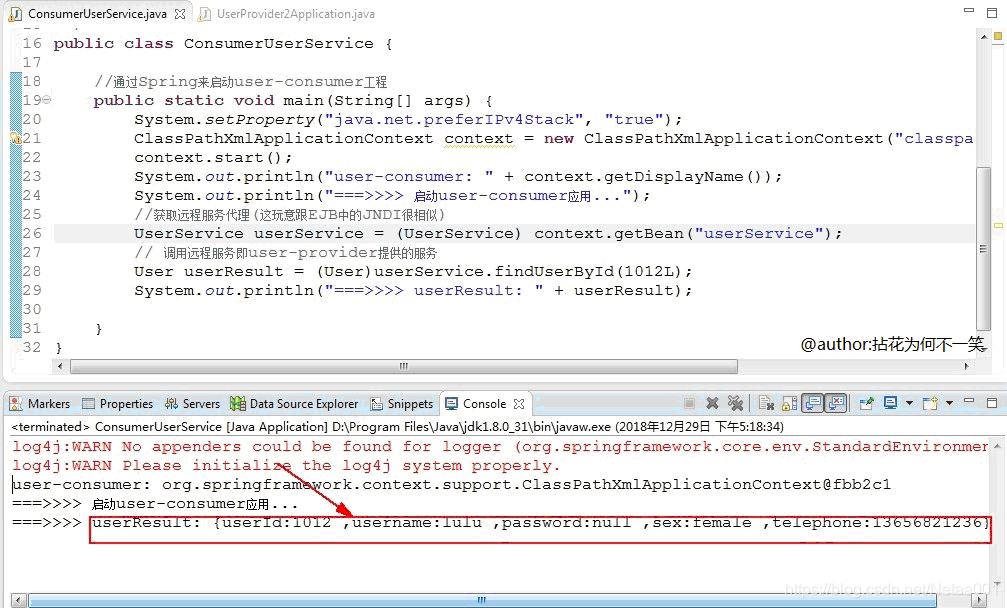The image size is (1007, 608).
Task: Place cursor on 'setProperty' in line 20
Action: 259,119
